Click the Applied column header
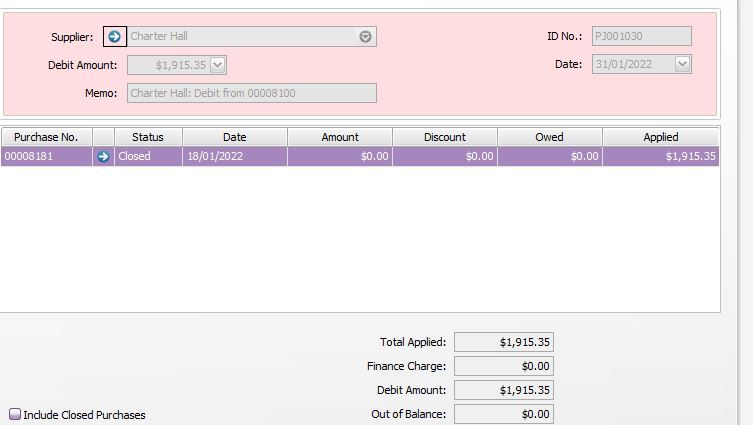753x425 pixels. (x=660, y=137)
